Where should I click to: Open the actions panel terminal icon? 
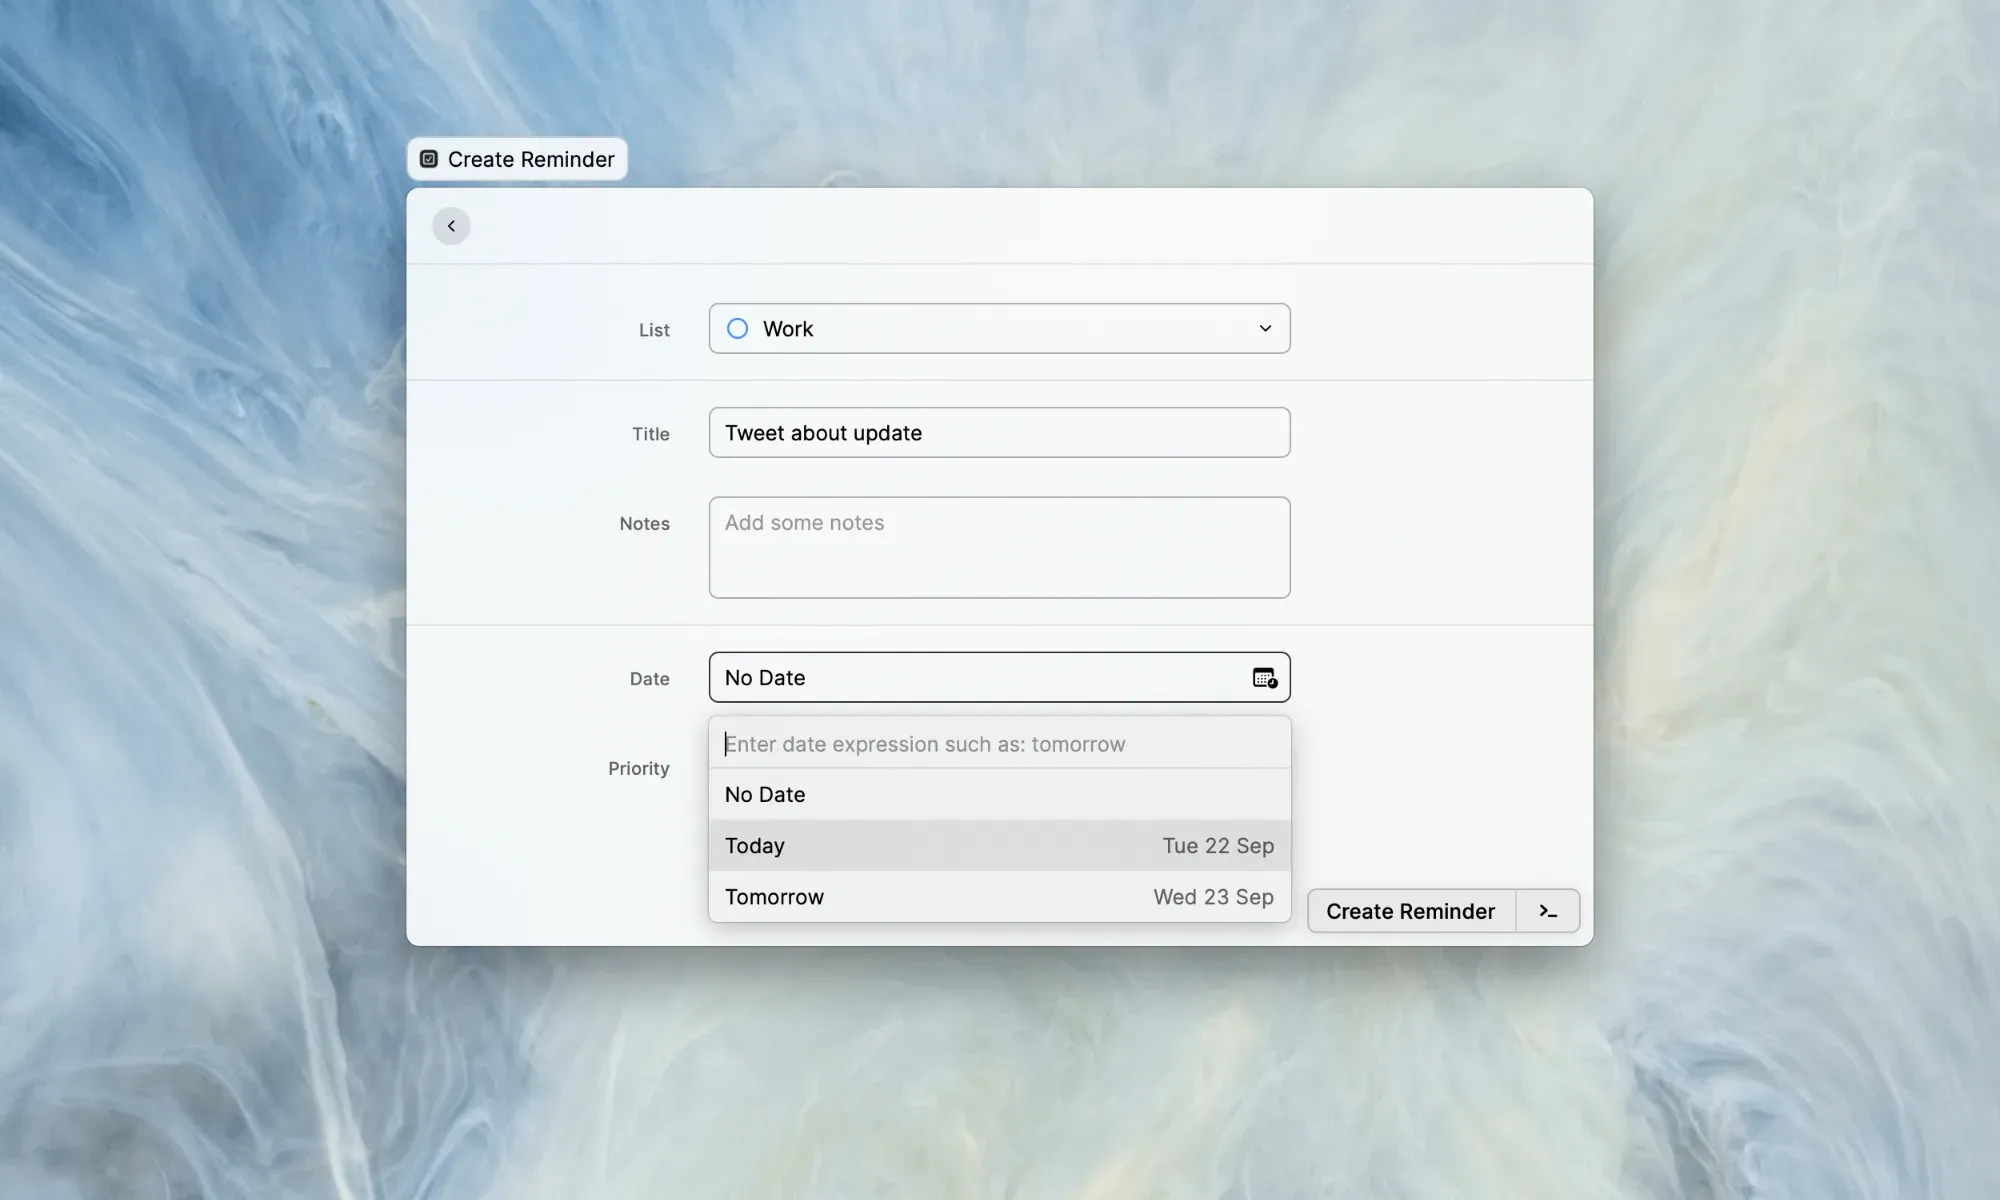[1548, 911]
